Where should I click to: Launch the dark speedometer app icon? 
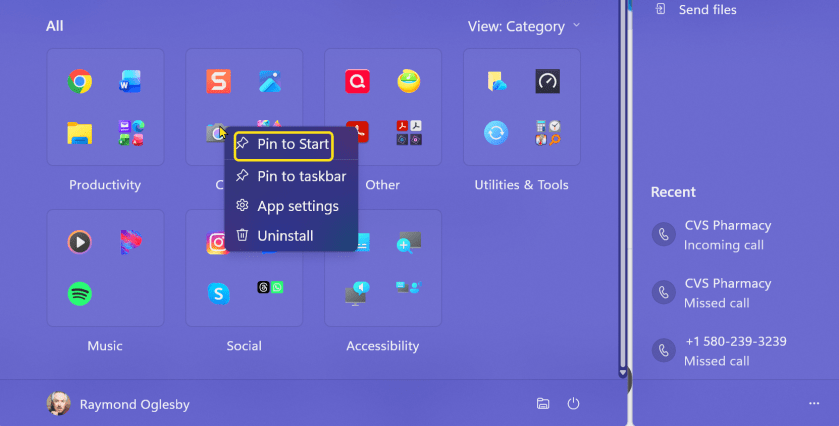(547, 81)
